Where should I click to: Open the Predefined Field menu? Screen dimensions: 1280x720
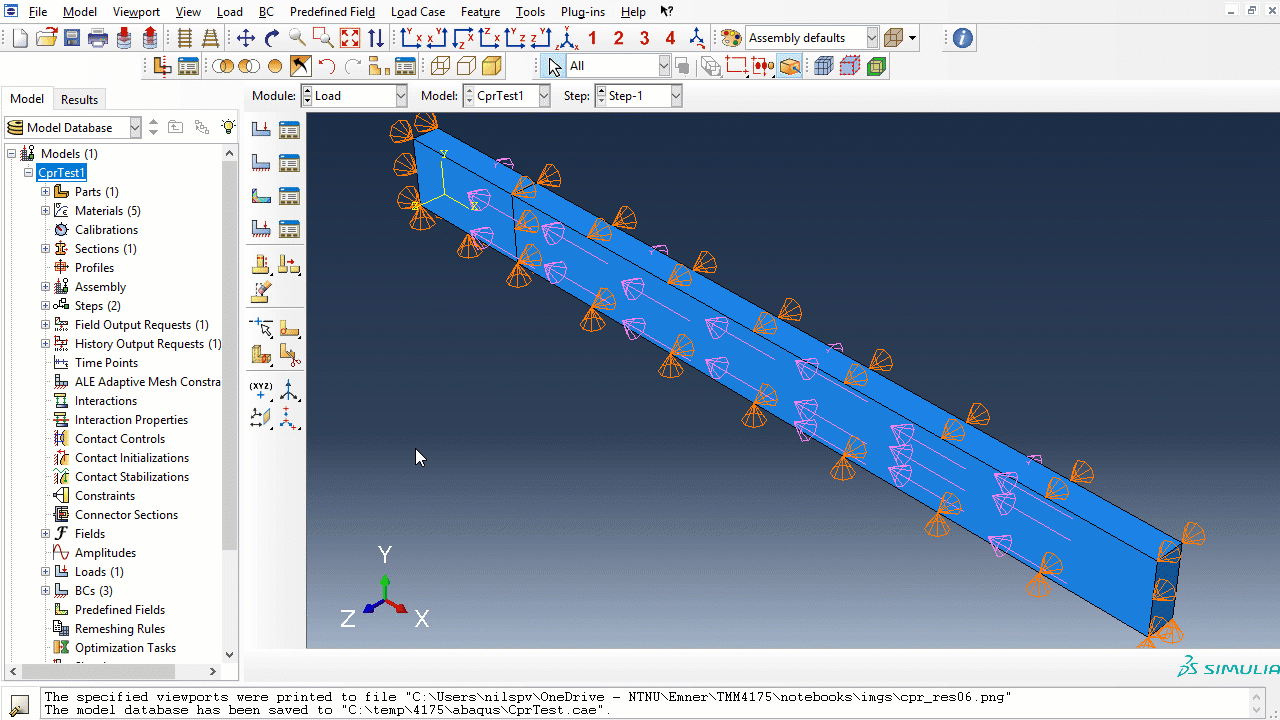332,12
